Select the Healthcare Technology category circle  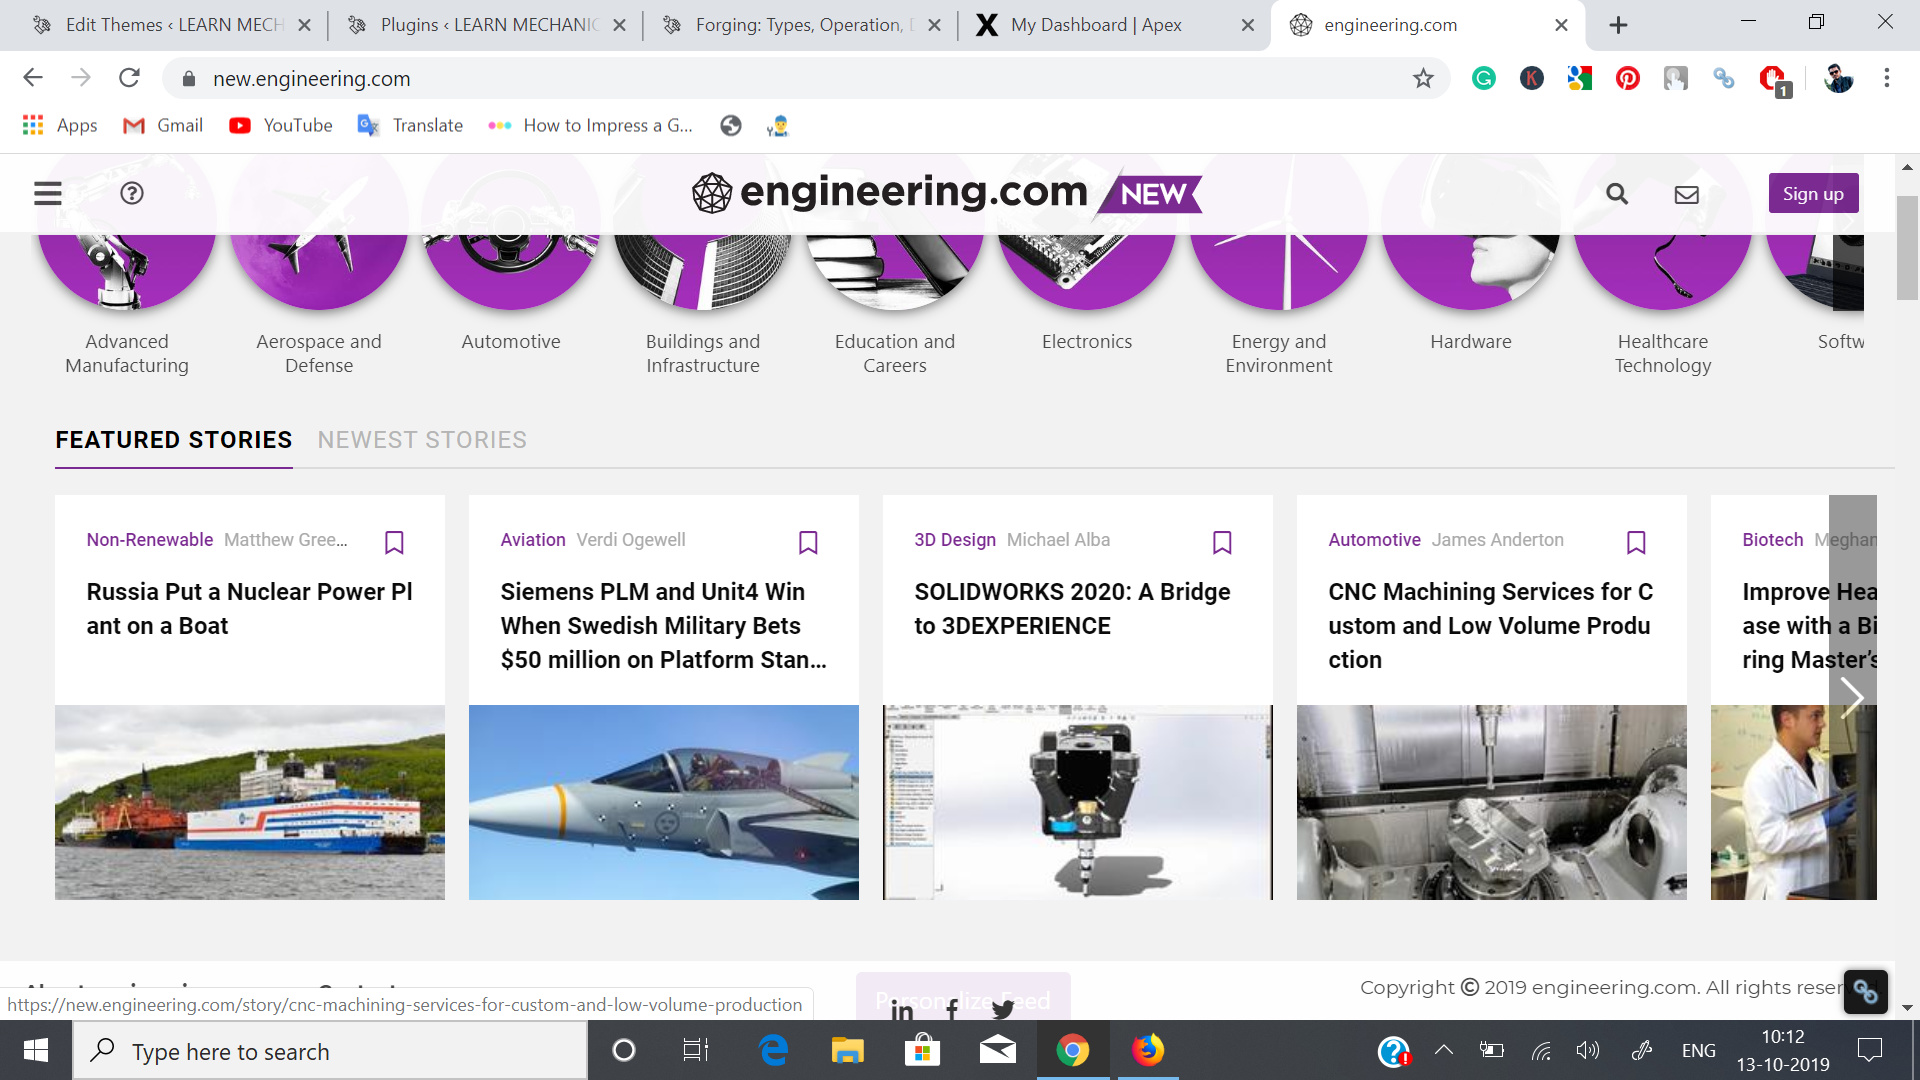(1663, 270)
